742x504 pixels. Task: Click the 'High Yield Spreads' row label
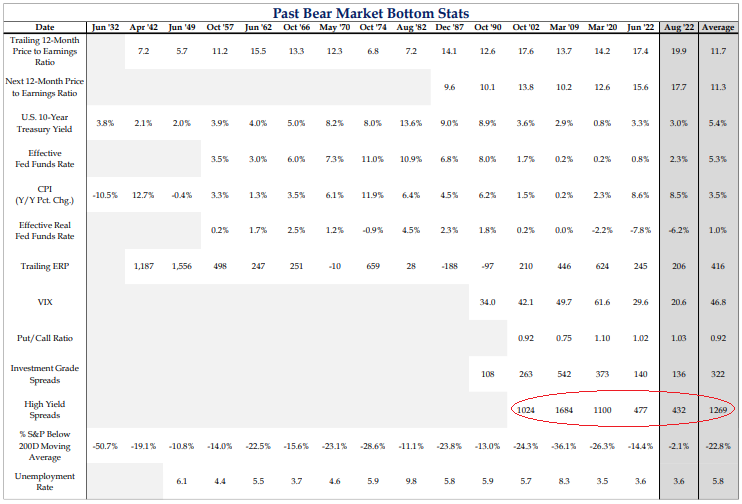tap(45, 409)
